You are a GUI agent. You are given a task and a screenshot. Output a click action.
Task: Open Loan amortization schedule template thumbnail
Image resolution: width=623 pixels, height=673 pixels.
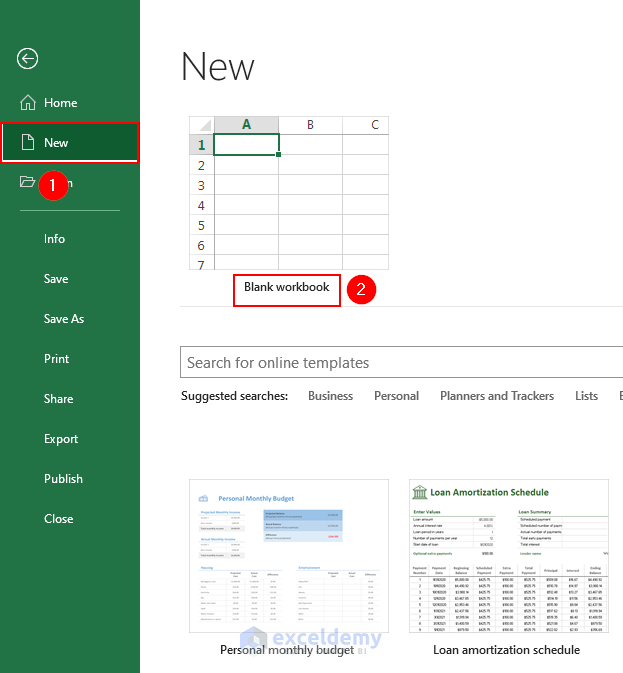(x=509, y=556)
